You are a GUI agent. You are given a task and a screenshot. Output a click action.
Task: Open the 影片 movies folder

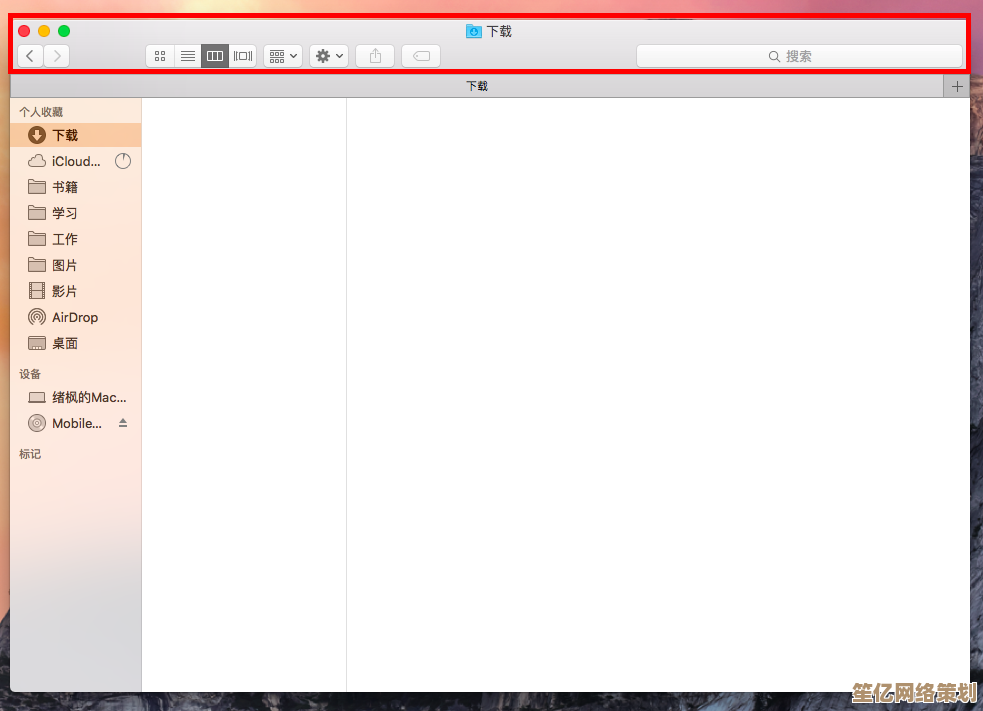pyautogui.click(x=65, y=291)
